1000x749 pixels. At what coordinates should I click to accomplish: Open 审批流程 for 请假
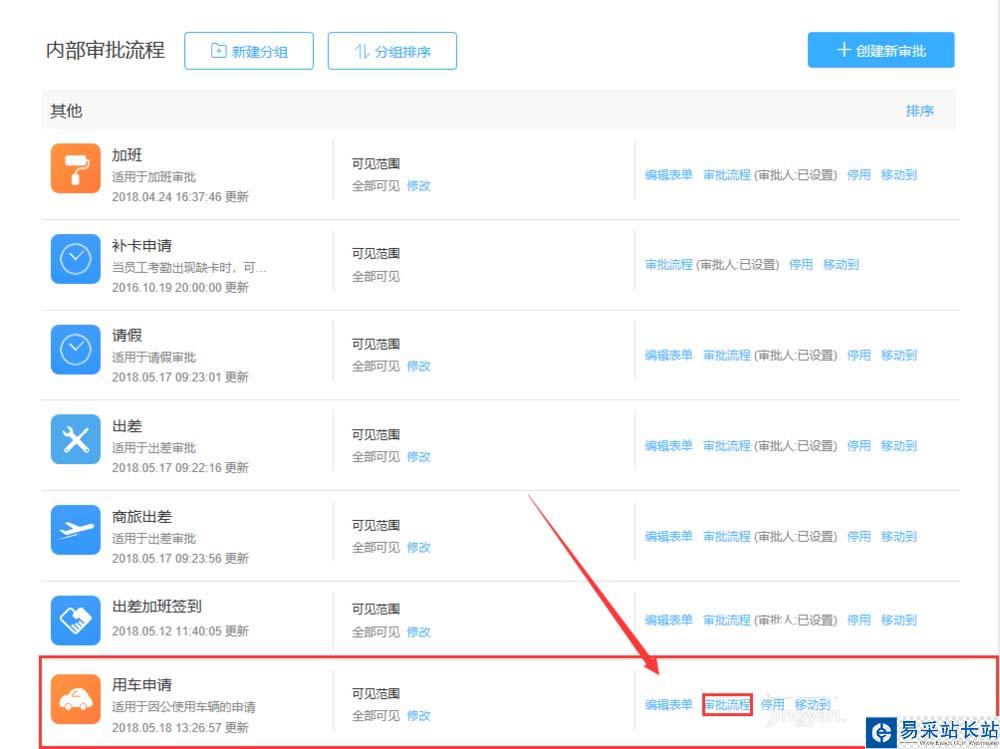[x=726, y=355]
